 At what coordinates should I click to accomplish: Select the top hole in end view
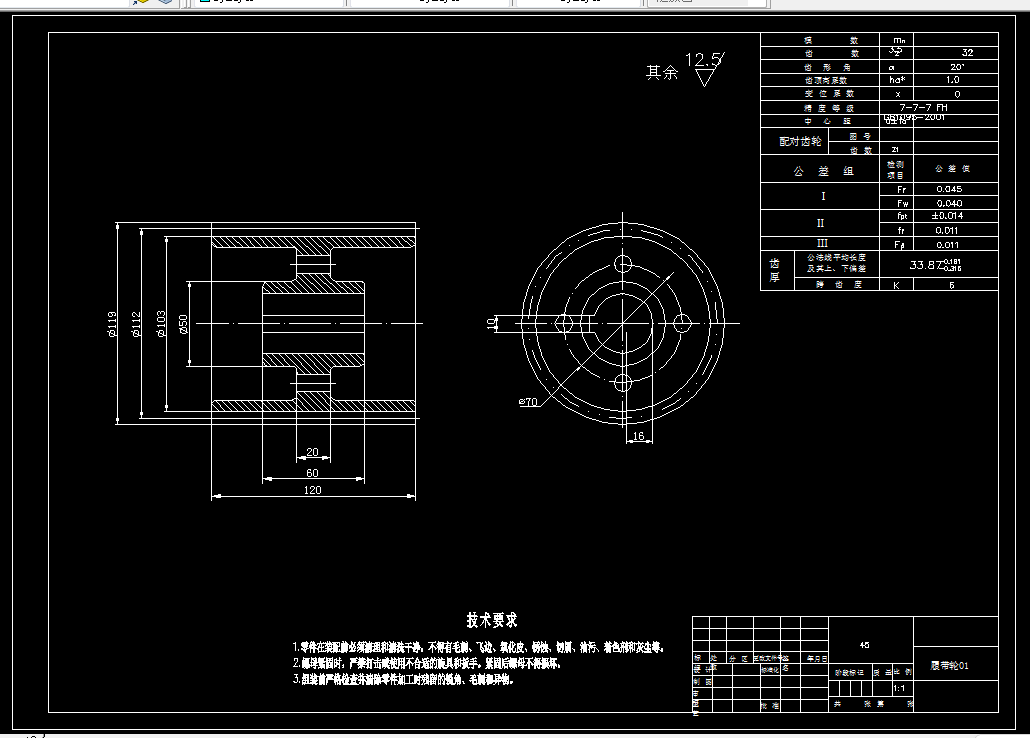(x=623, y=264)
